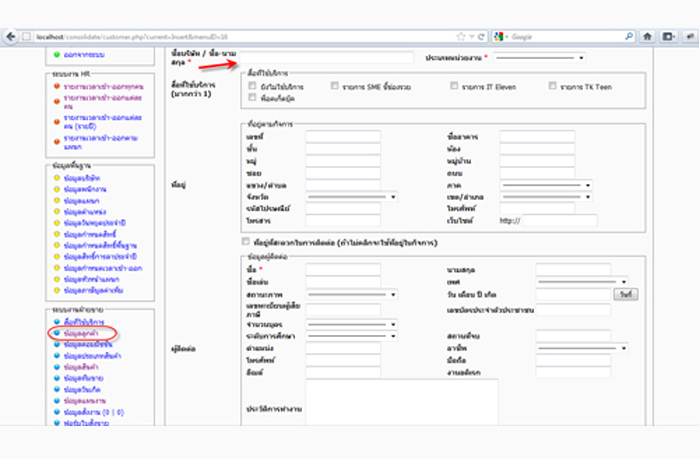Tick the checkbox below the first media option
Viewport: 700px width, 459px height.
point(252,97)
